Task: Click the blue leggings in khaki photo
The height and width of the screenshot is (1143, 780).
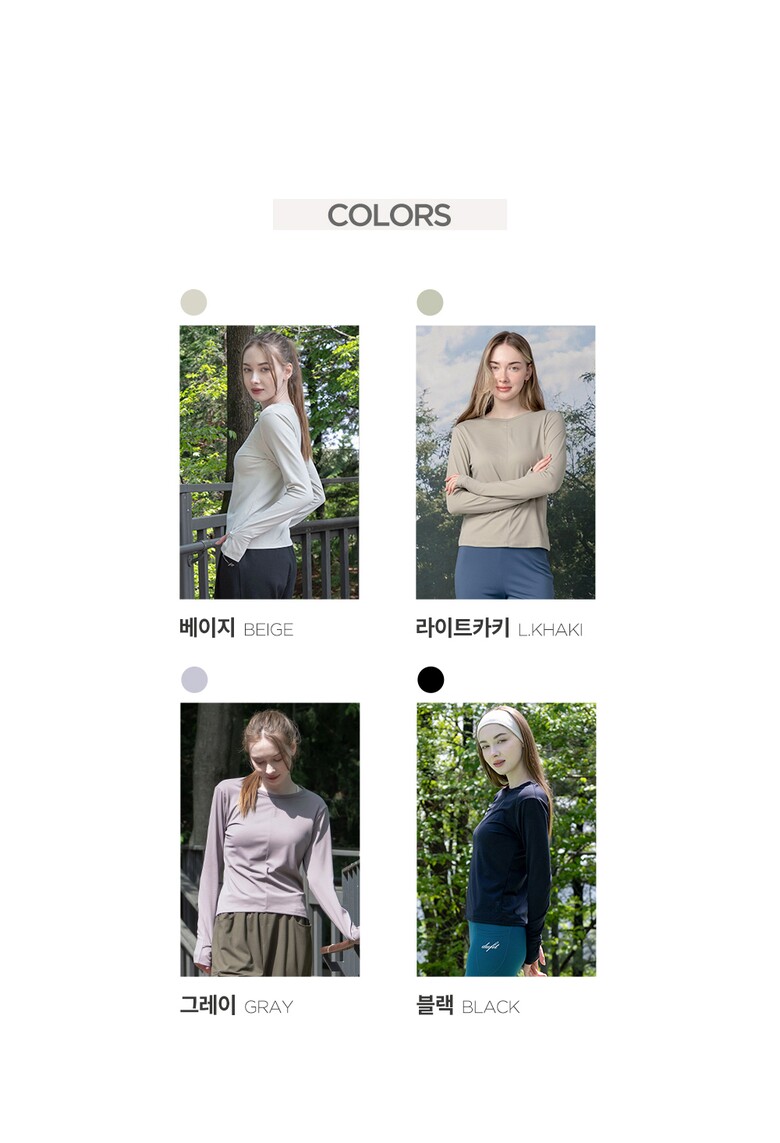Action: (503, 573)
